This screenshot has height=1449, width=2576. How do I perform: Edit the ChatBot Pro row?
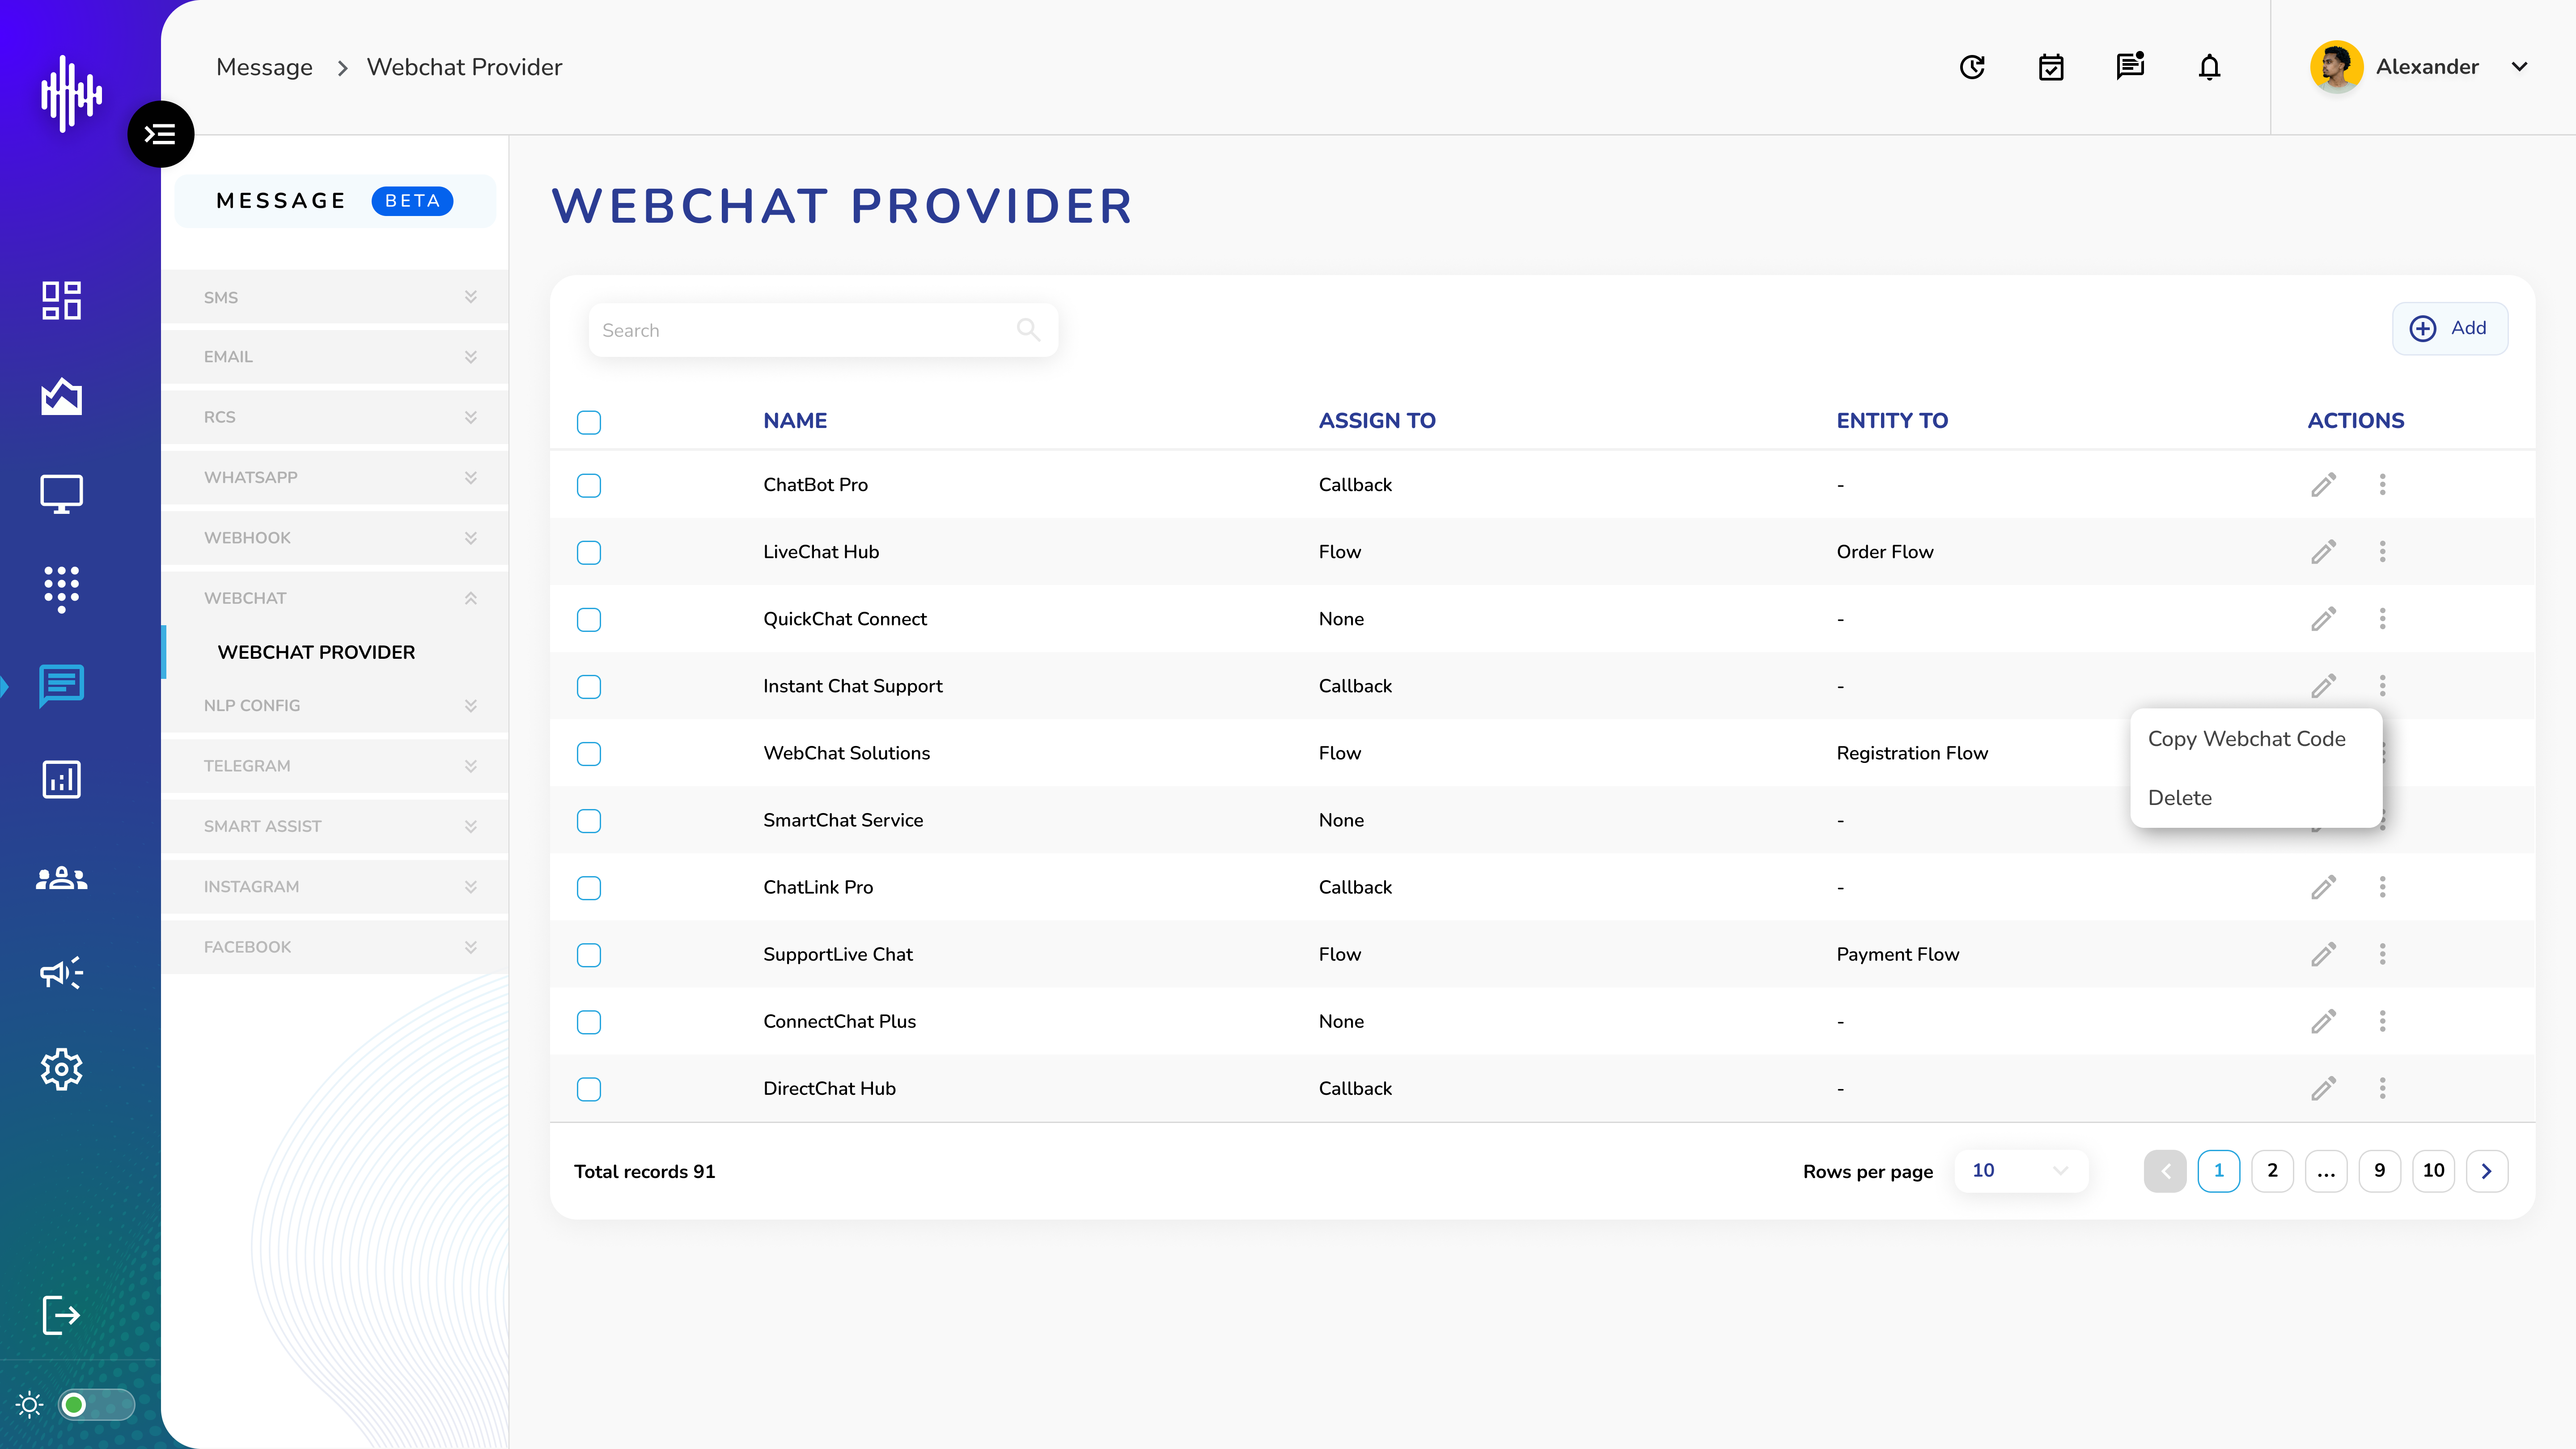point(2323,485)
